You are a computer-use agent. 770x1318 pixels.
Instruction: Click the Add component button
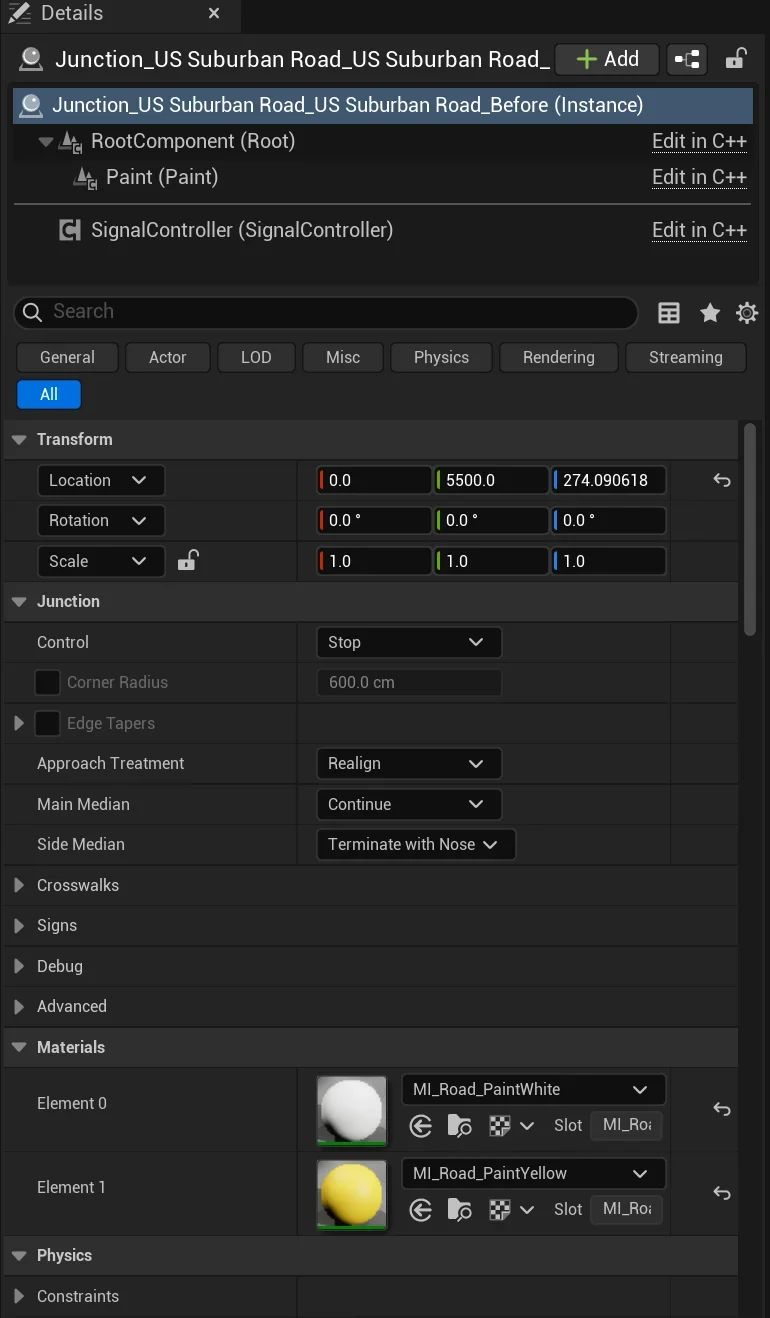point(607,59)
